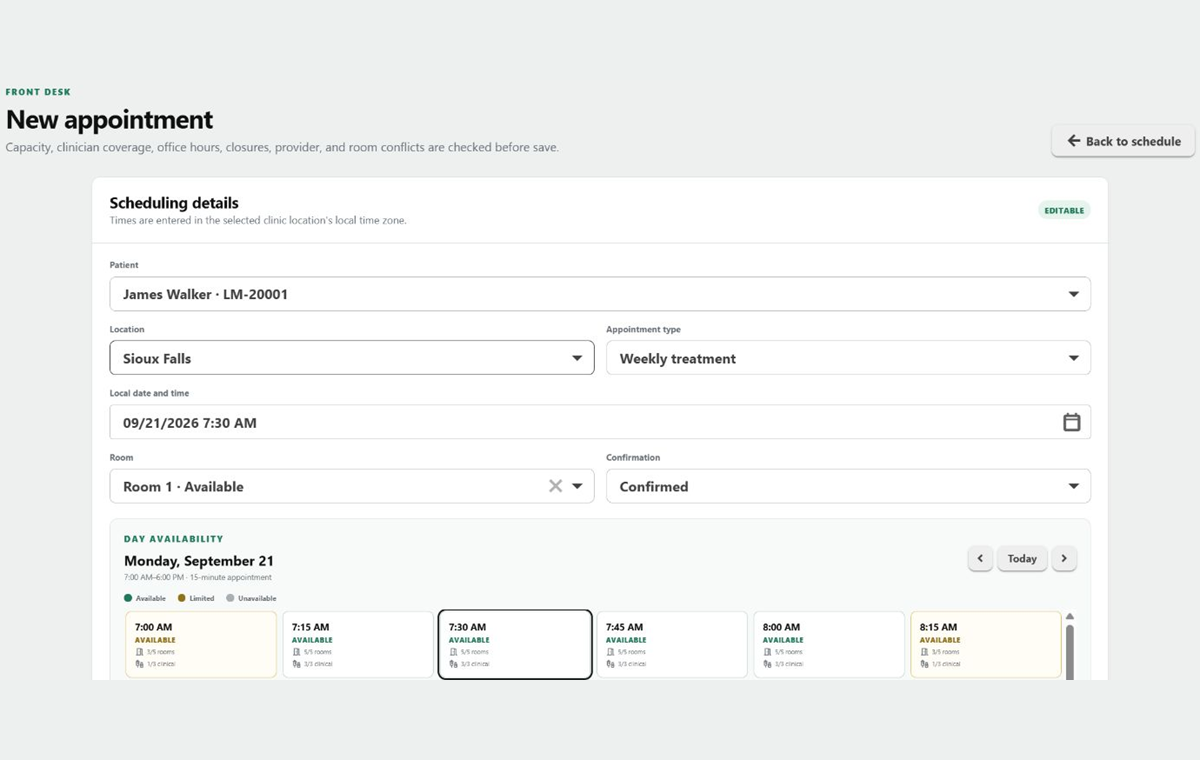The image size is (1200, 760).
Task: Select the 7:45 AM time slot
Action: point(672,645)
